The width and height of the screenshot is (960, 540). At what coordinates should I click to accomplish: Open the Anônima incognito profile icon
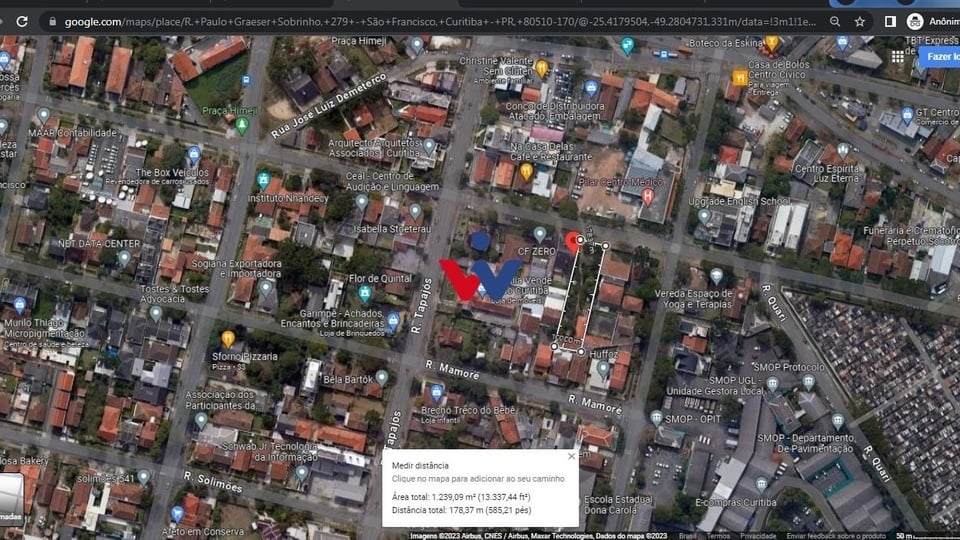point(915,21)
